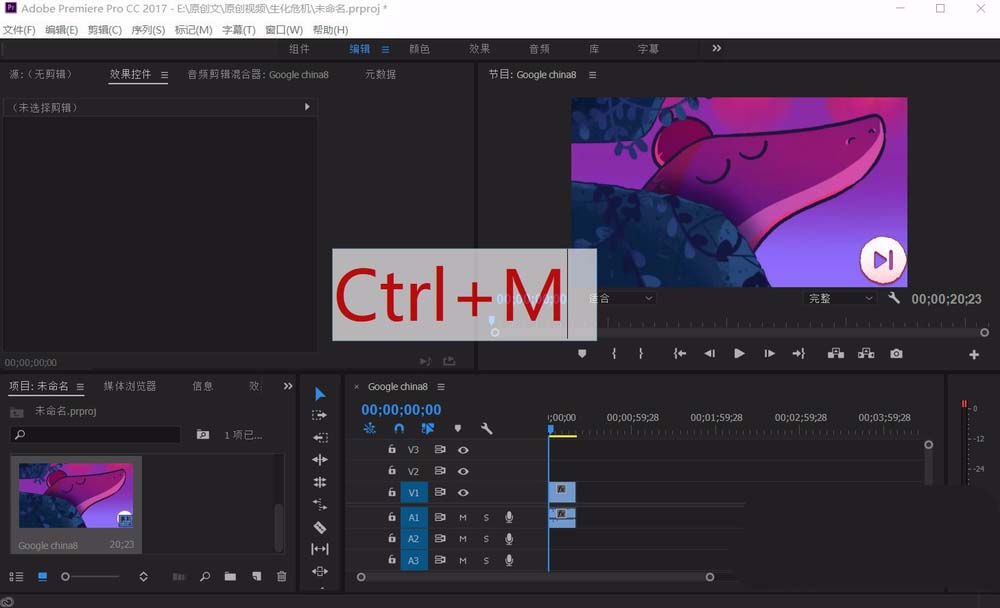
Task: Step forward one frame
Action: click(x=770, y=353)
